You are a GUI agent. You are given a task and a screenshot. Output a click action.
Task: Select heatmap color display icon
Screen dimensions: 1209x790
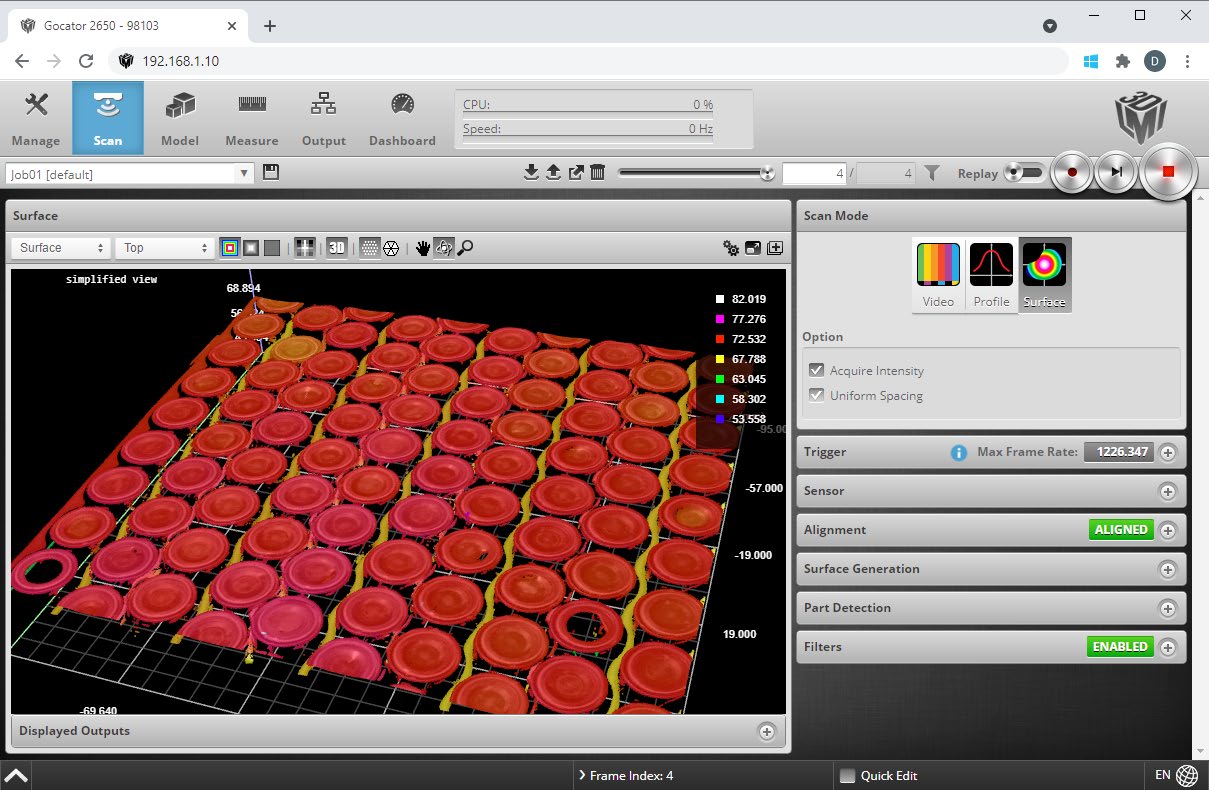(x=230, y=248)
